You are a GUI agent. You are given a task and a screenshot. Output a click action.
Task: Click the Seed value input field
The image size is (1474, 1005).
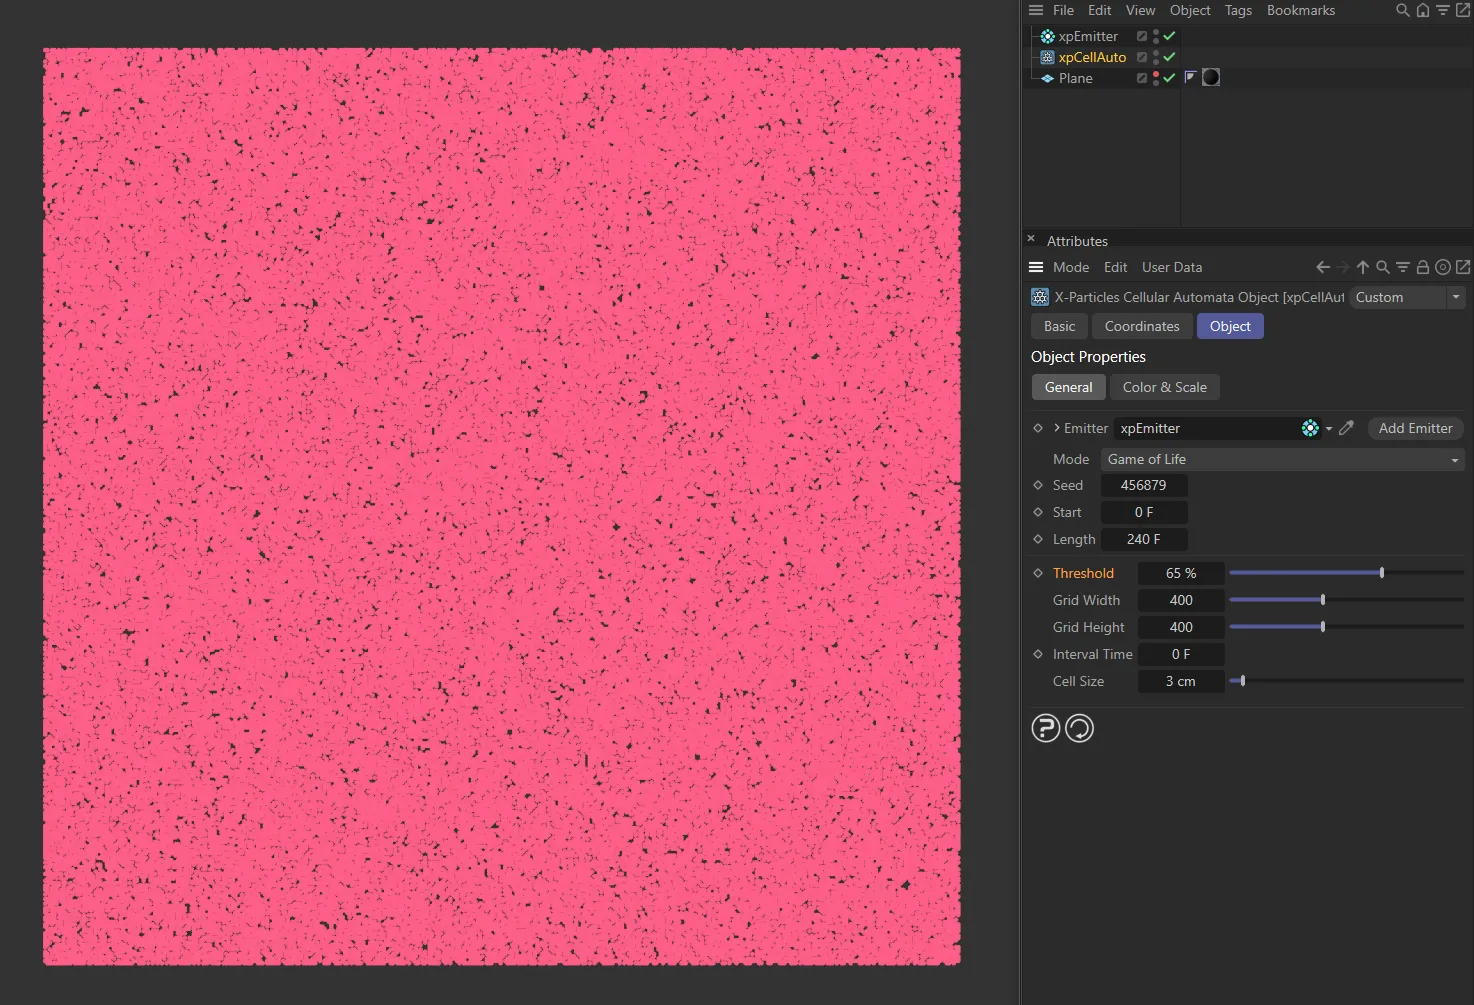pos(1144,485)
